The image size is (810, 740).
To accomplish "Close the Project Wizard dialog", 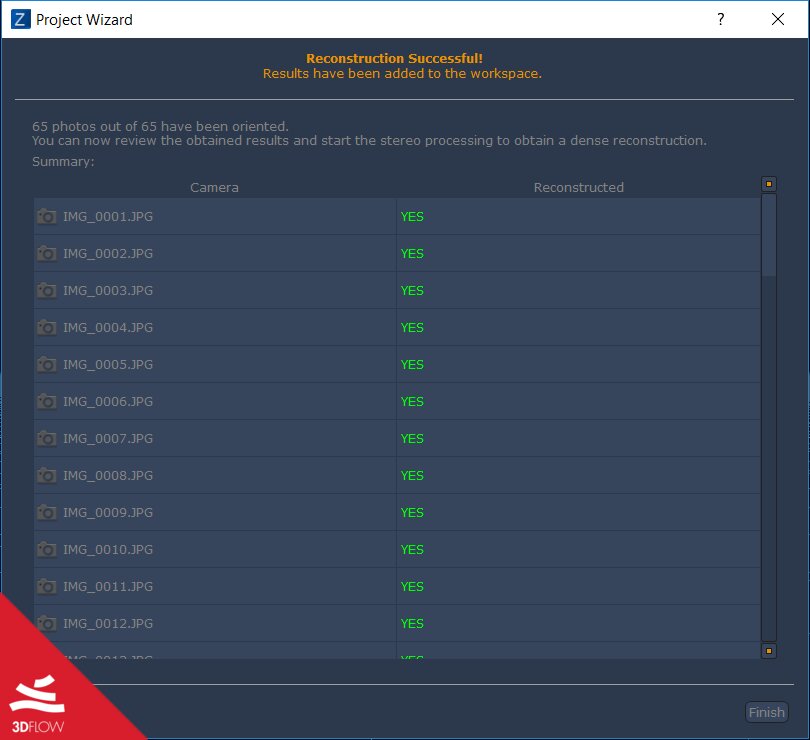I will pyautogui.click(x=777, y=19).
